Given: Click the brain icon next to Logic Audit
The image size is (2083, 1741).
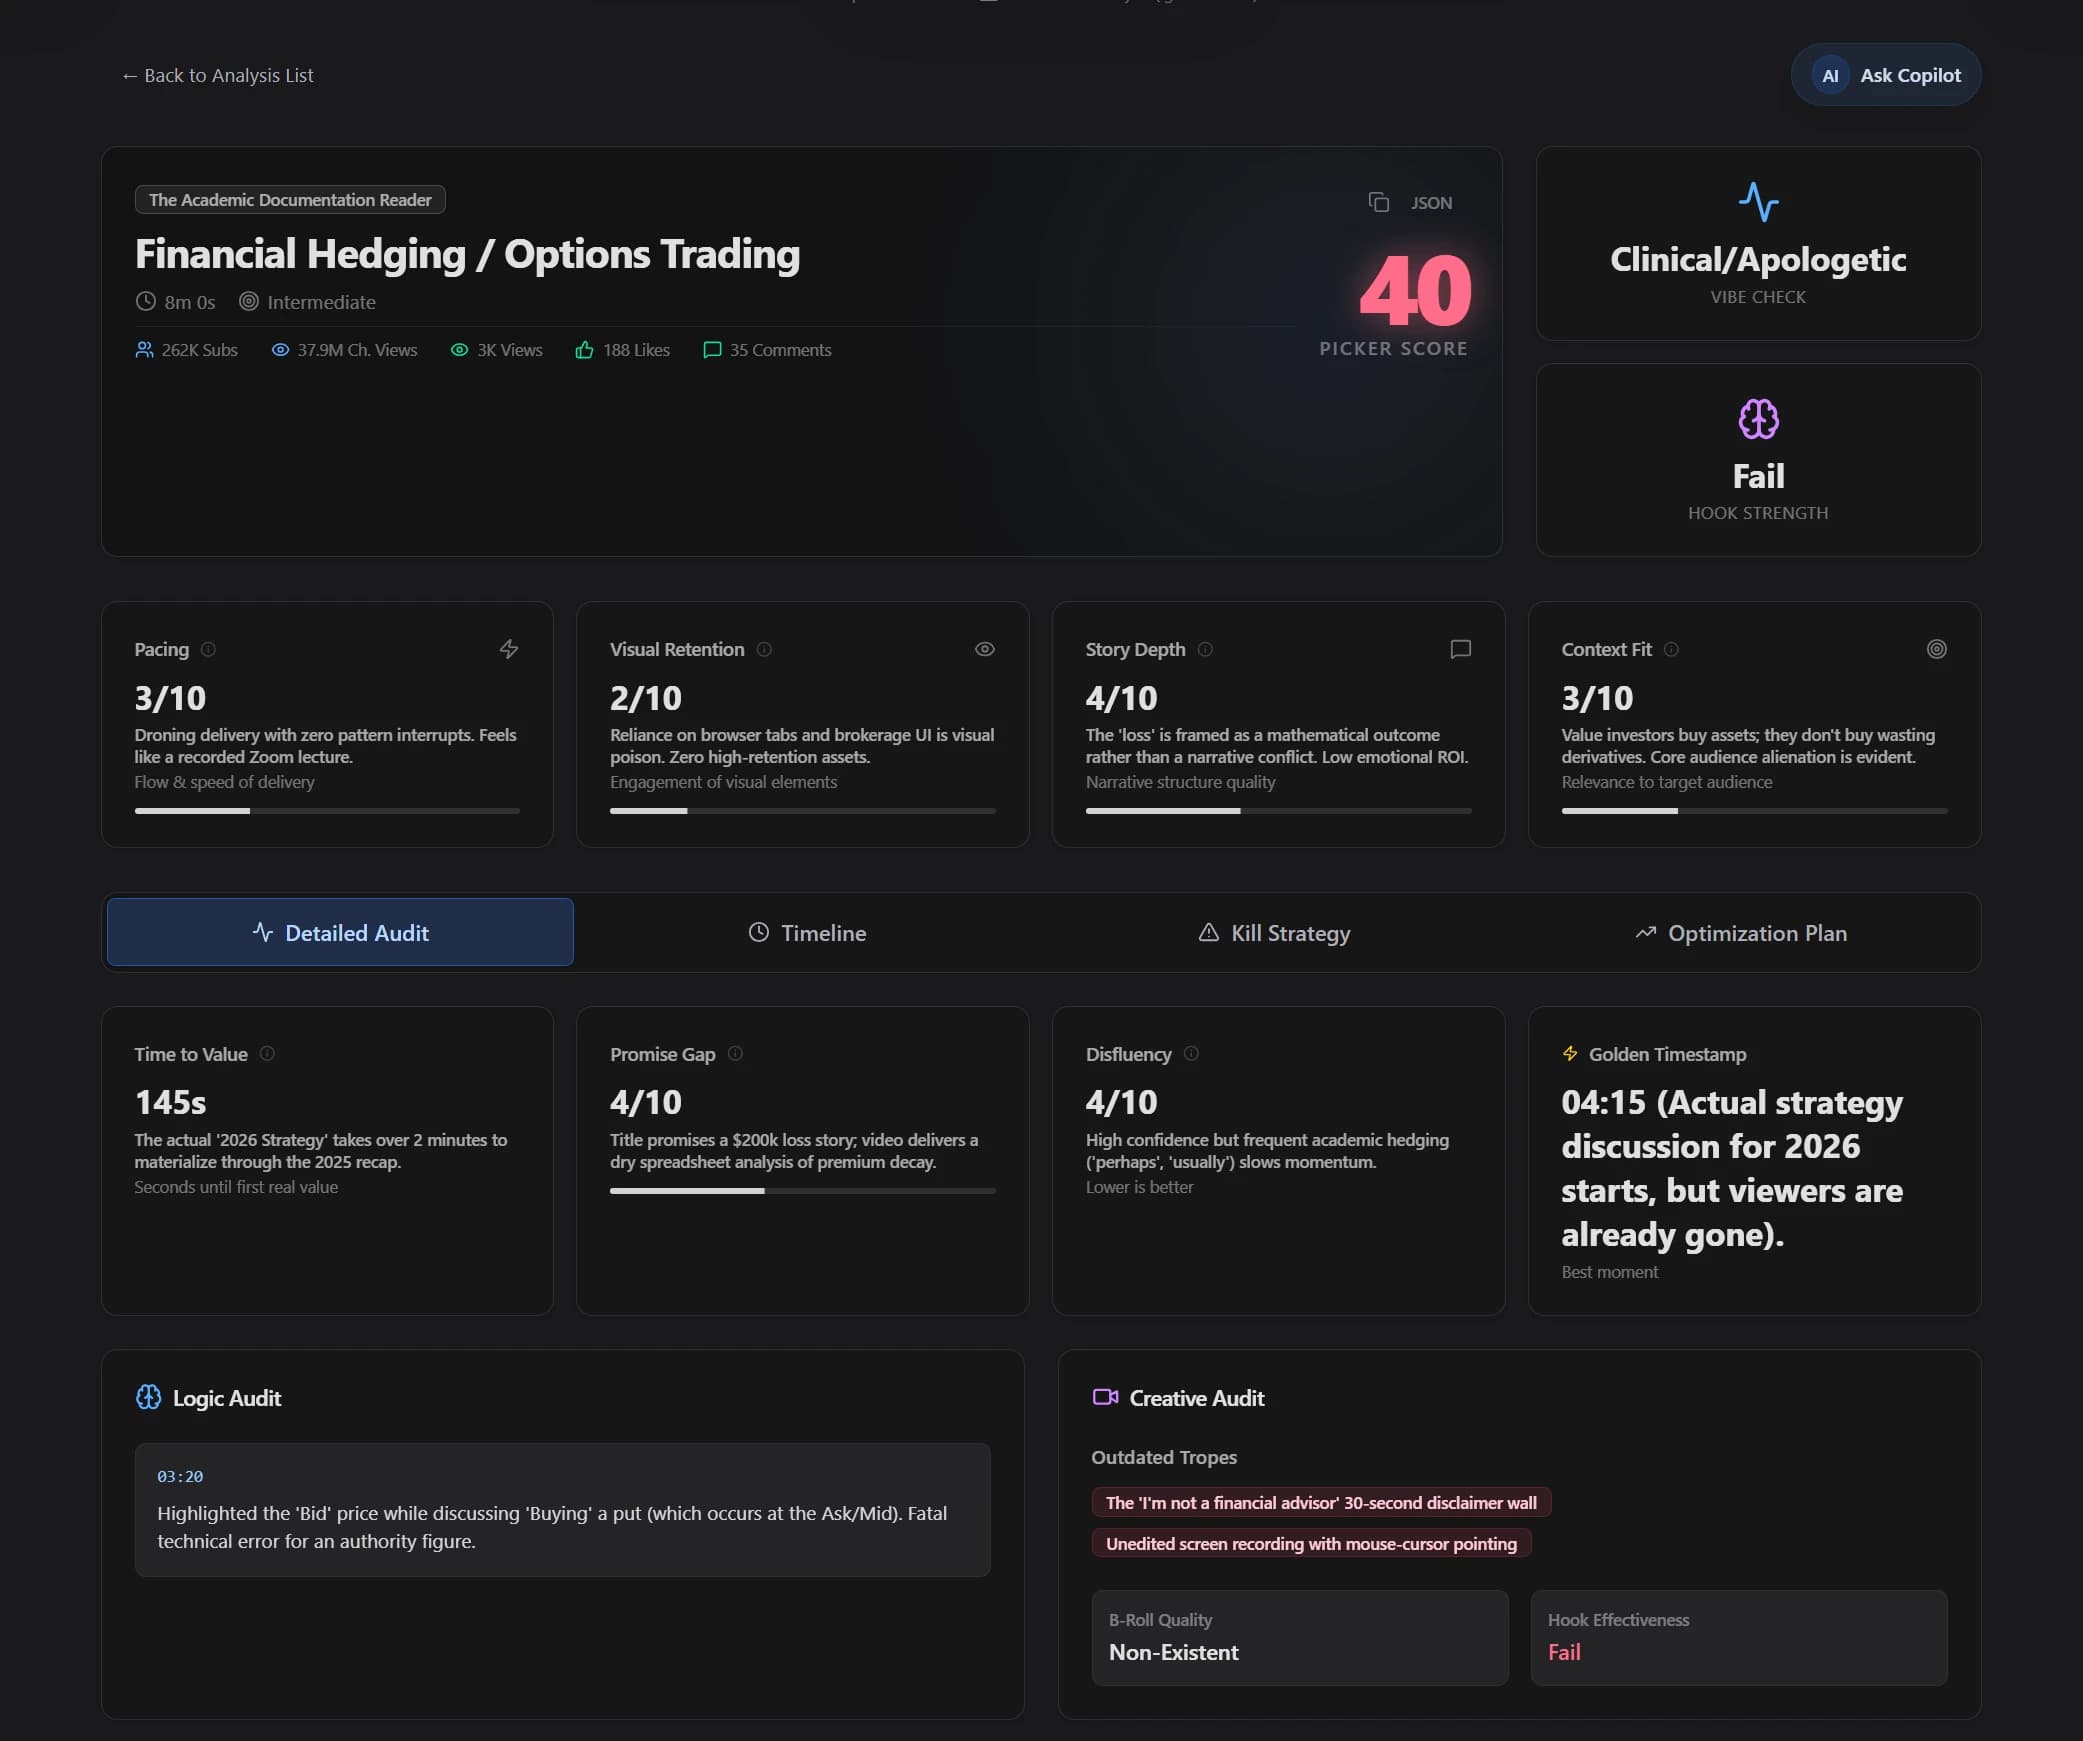Looking at the screenshot, I should (x=149, y=1397).
